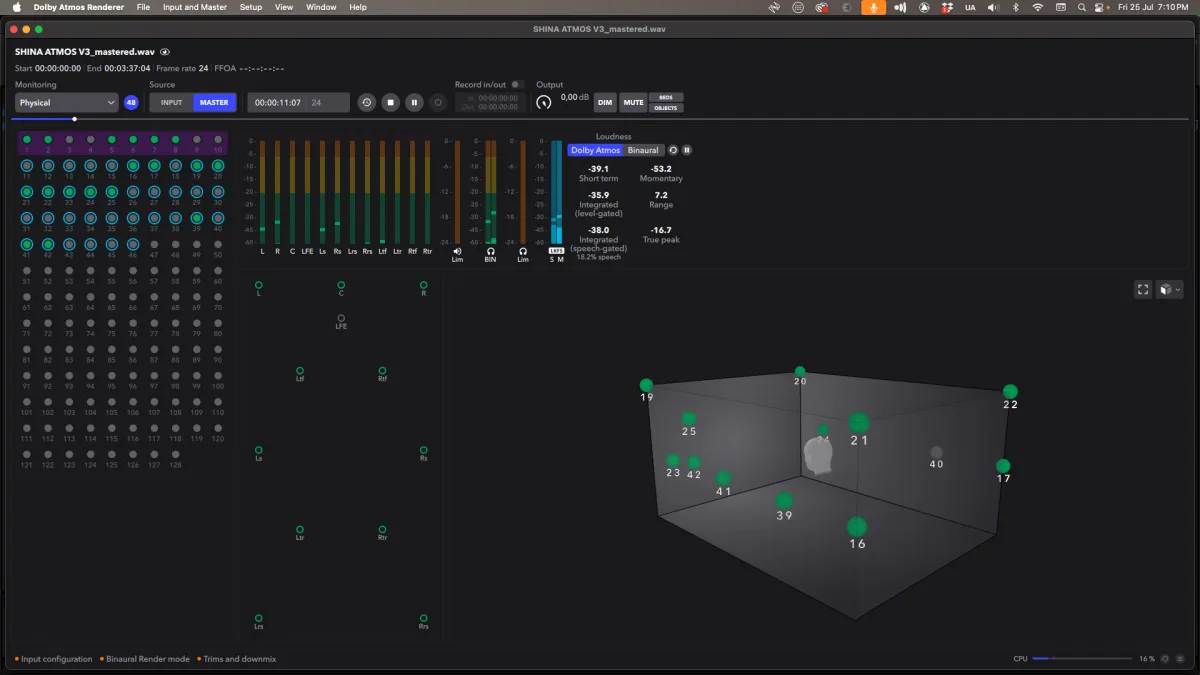Click the eye icon next to the file name

click(x=165, y=52)
